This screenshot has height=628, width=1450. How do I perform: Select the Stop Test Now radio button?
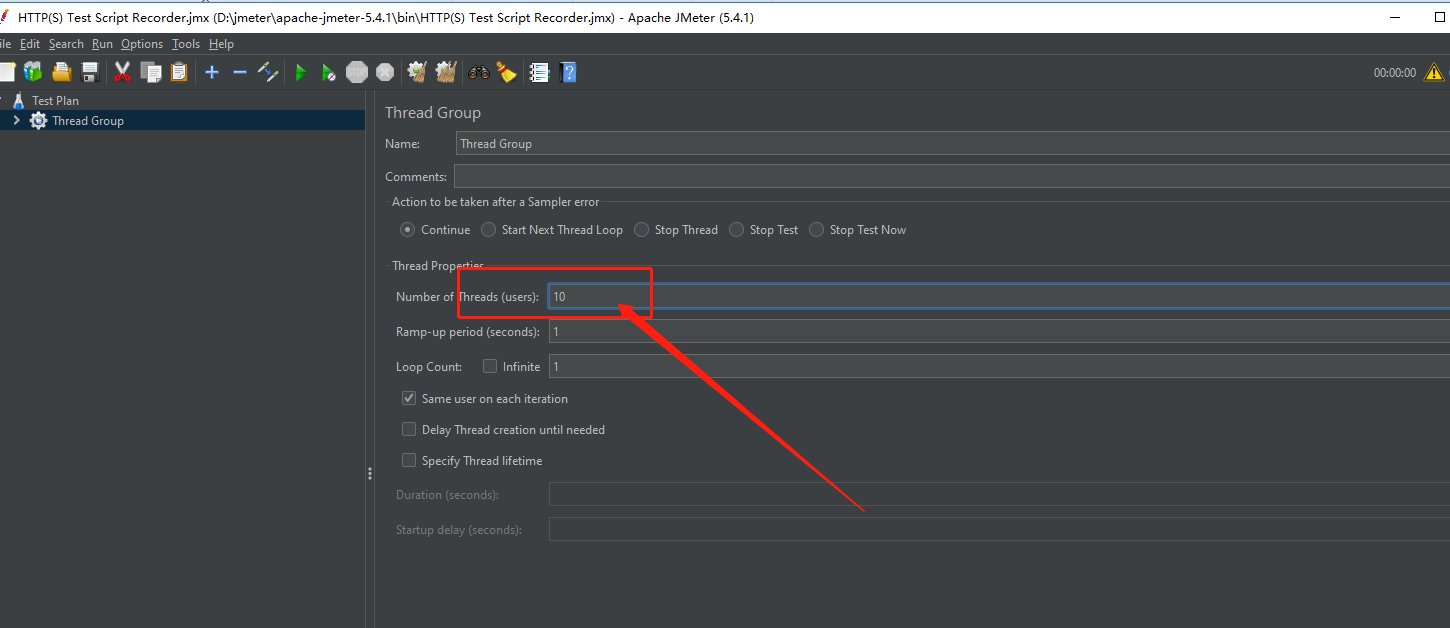click(816, 229)
